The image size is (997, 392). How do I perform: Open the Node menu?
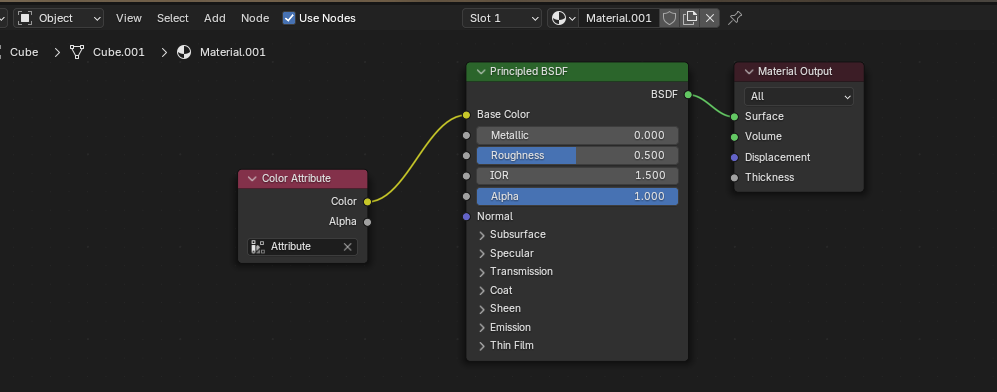click(255, 18)
